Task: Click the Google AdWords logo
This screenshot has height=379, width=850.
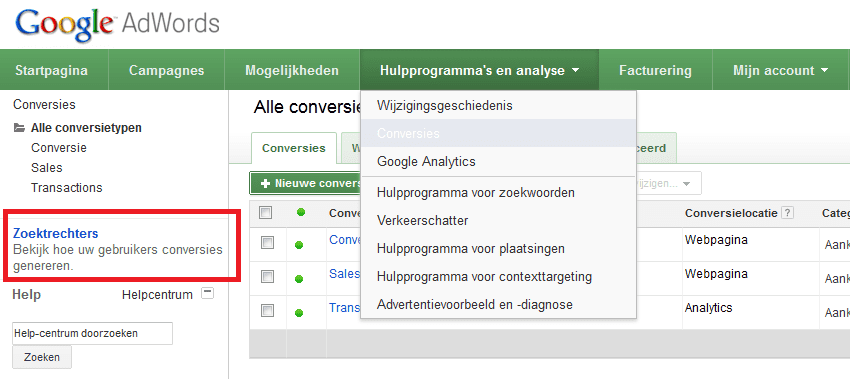Action: (x=118, y=24)
